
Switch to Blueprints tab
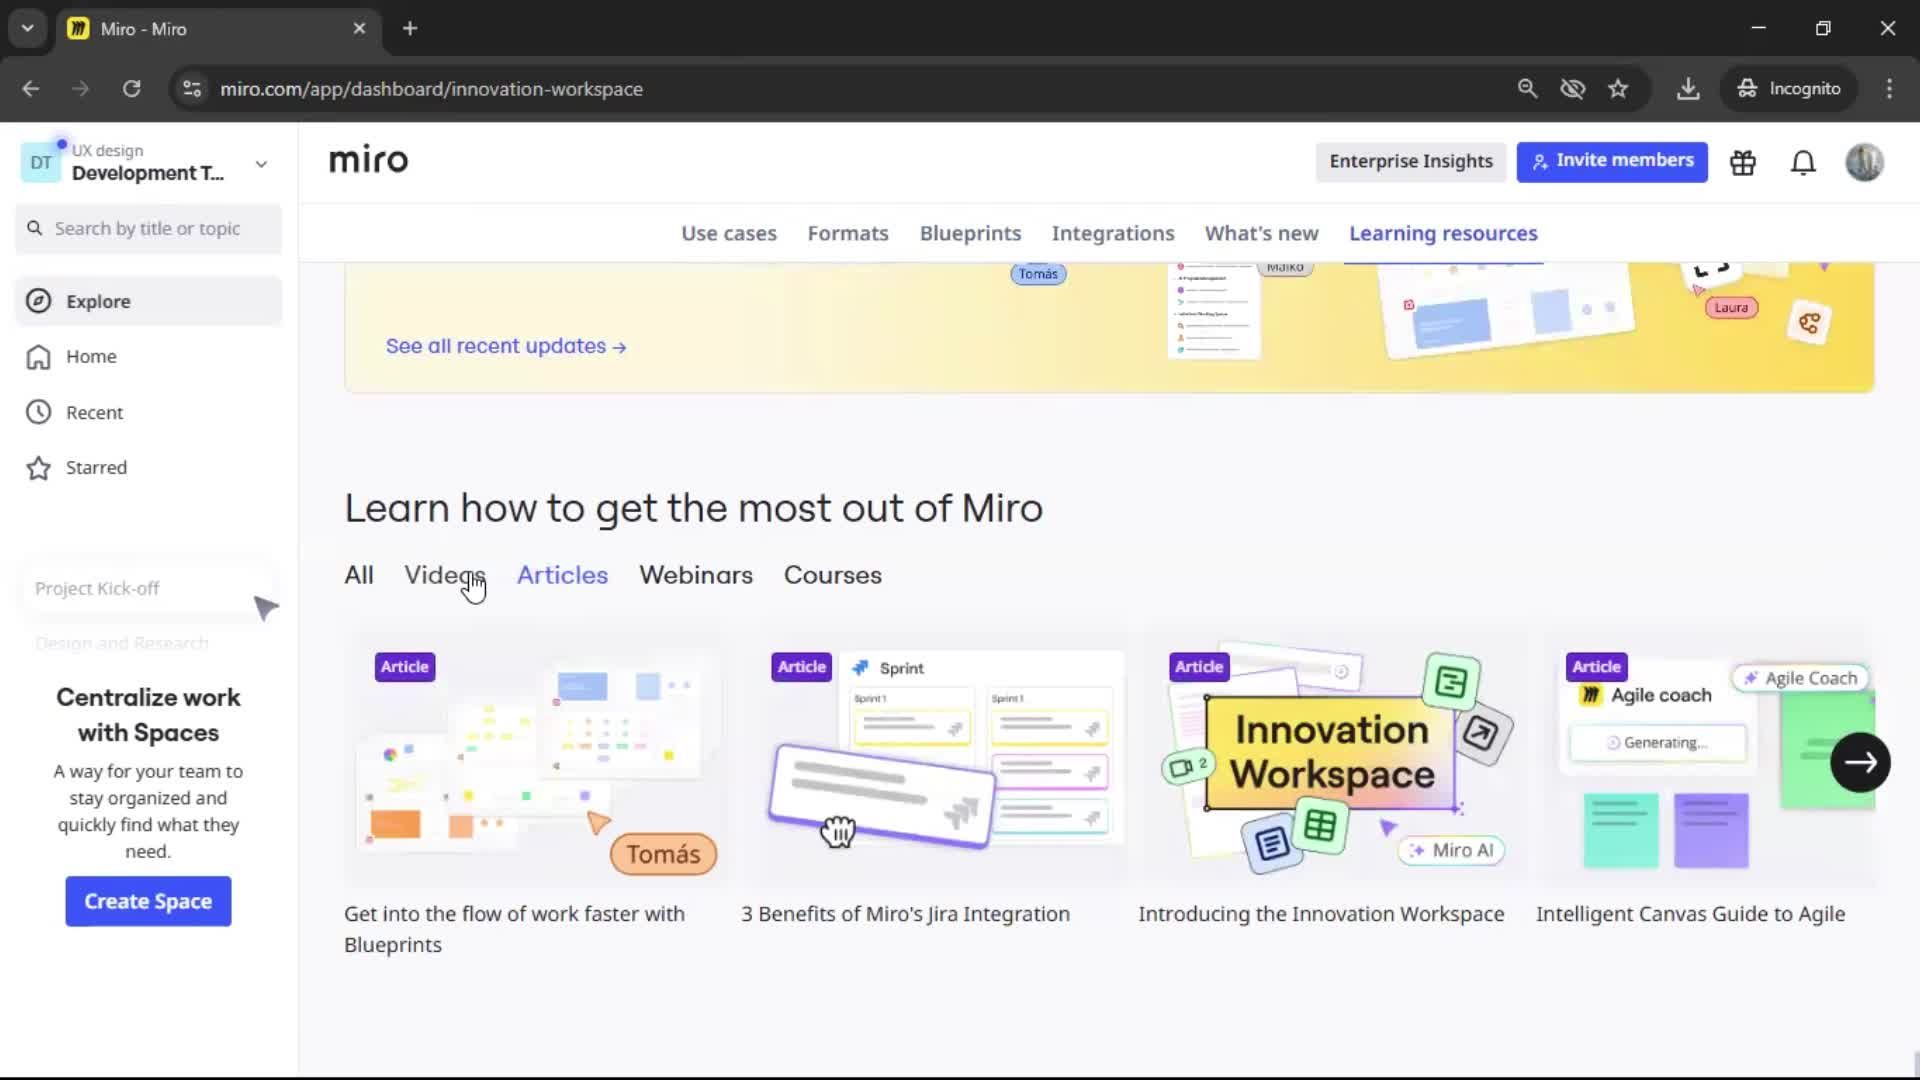point(970,233)
